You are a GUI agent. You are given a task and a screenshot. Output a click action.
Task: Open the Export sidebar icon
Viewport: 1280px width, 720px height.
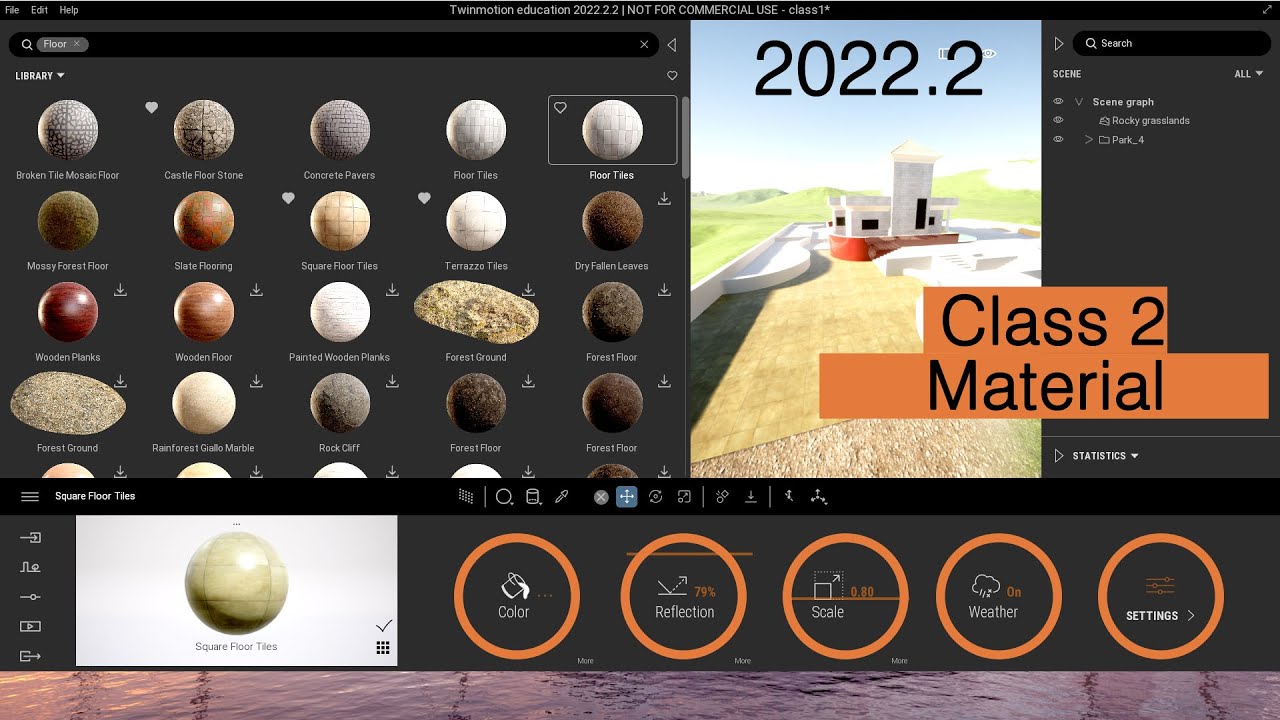[x=30, y=657]
